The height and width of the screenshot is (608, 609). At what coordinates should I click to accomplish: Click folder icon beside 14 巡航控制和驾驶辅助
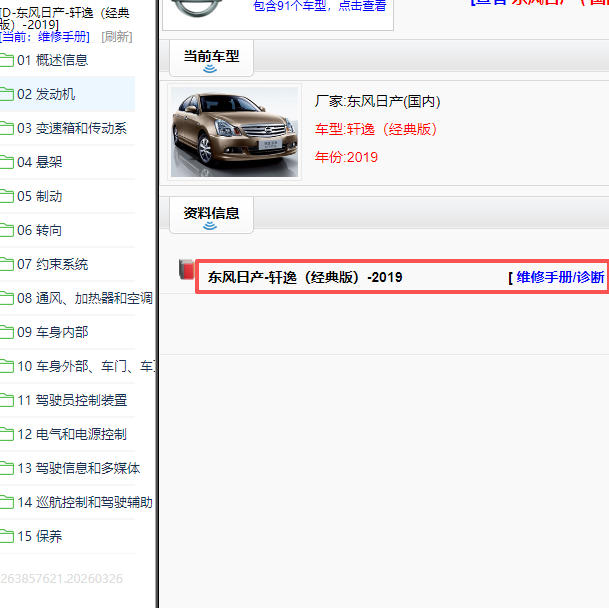pos(6,502)
